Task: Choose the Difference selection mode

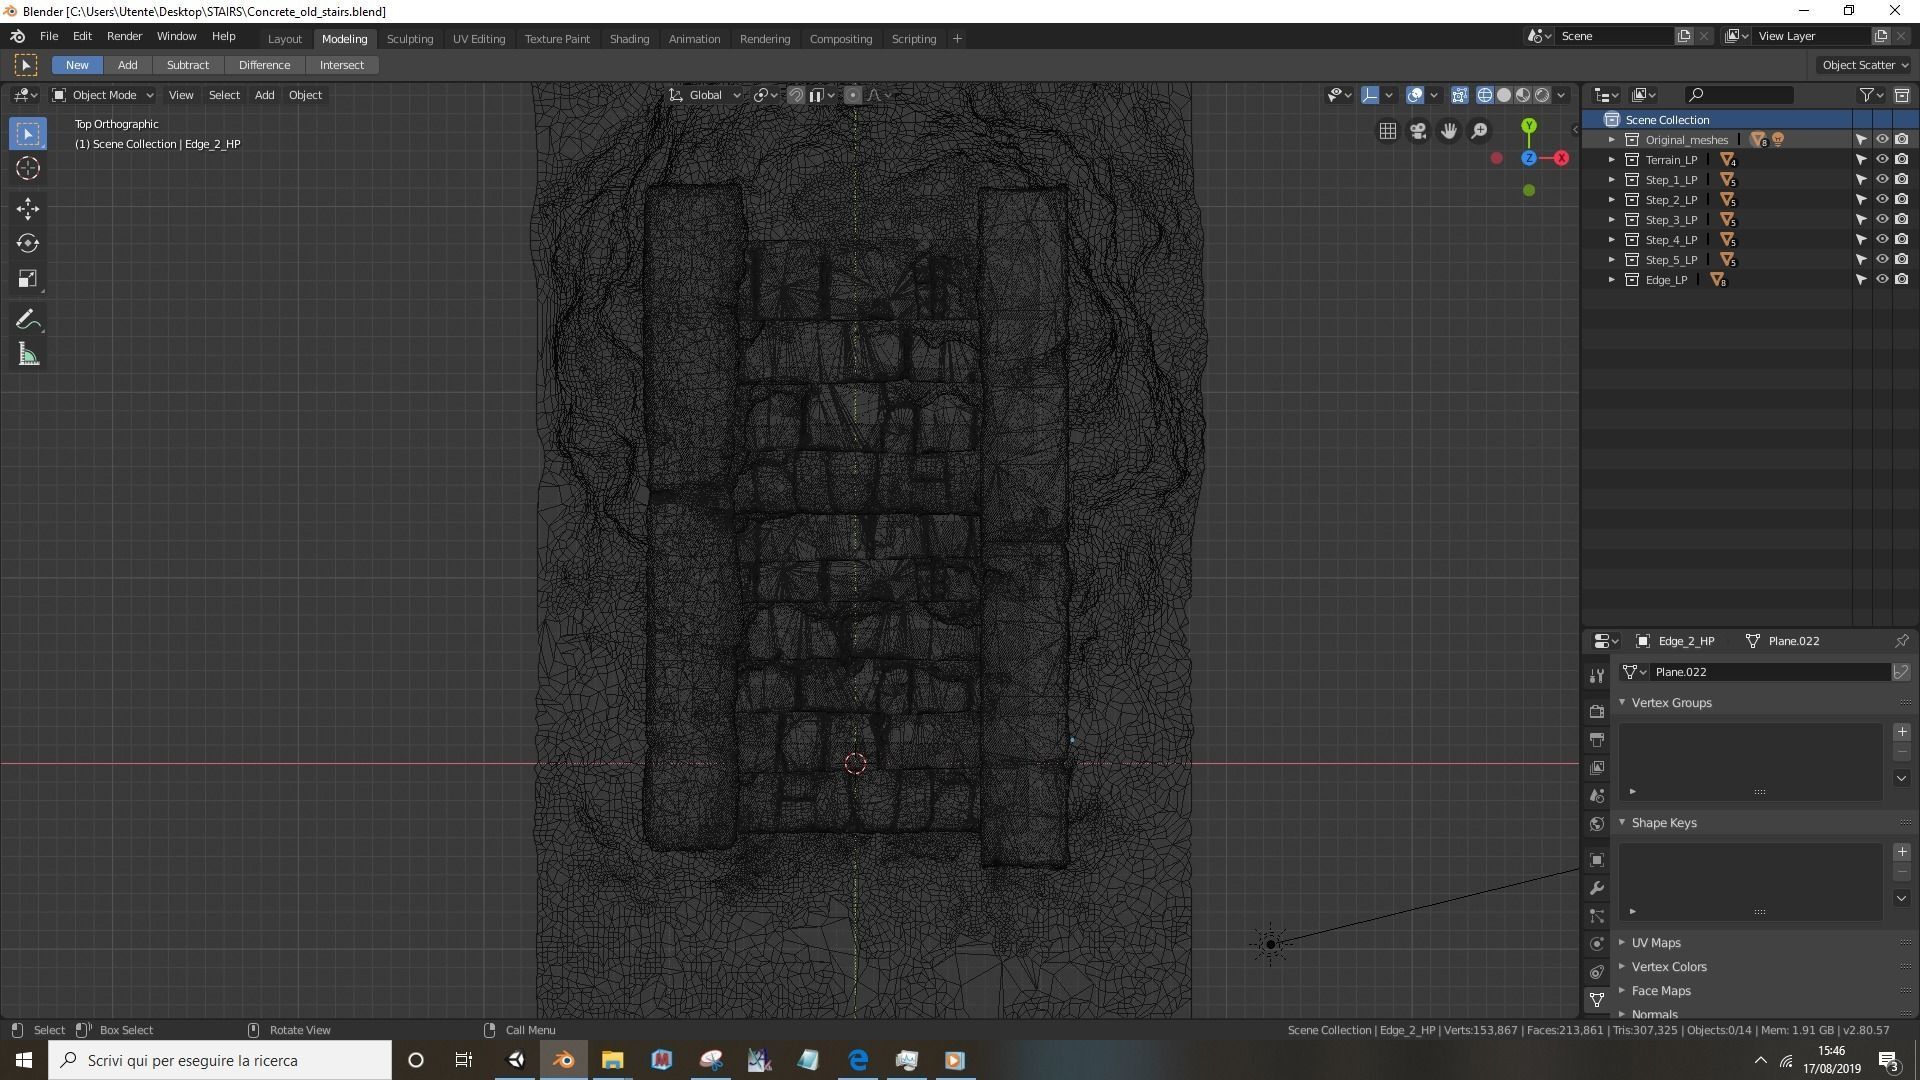Action: pos(264,65)
